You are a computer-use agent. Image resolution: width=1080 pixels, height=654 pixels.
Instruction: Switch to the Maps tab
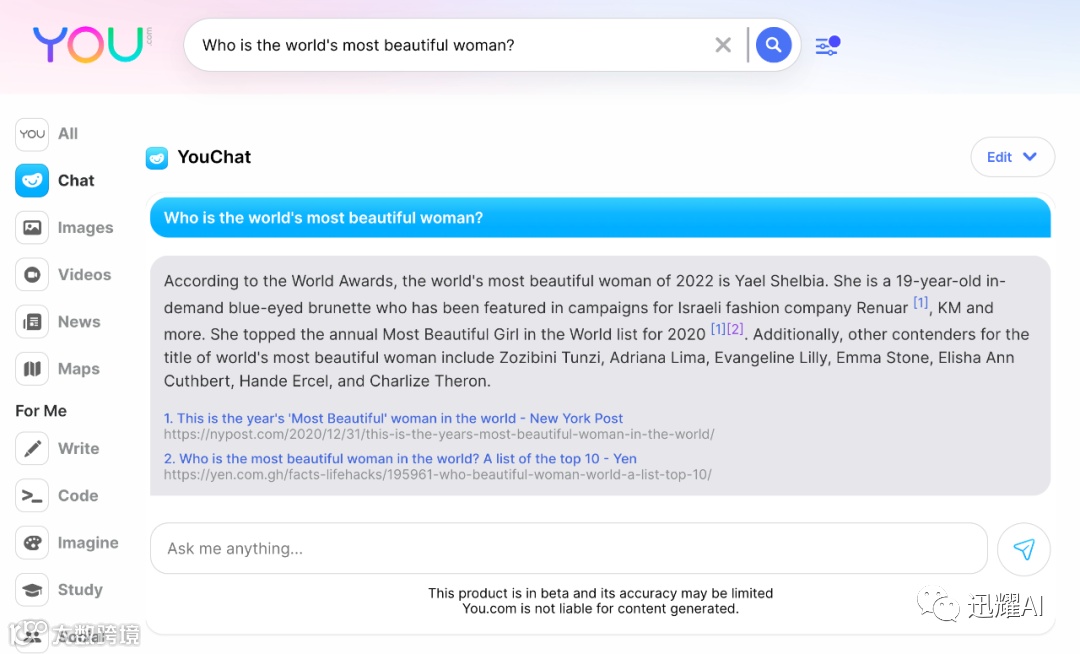click(x=79, y=369)
